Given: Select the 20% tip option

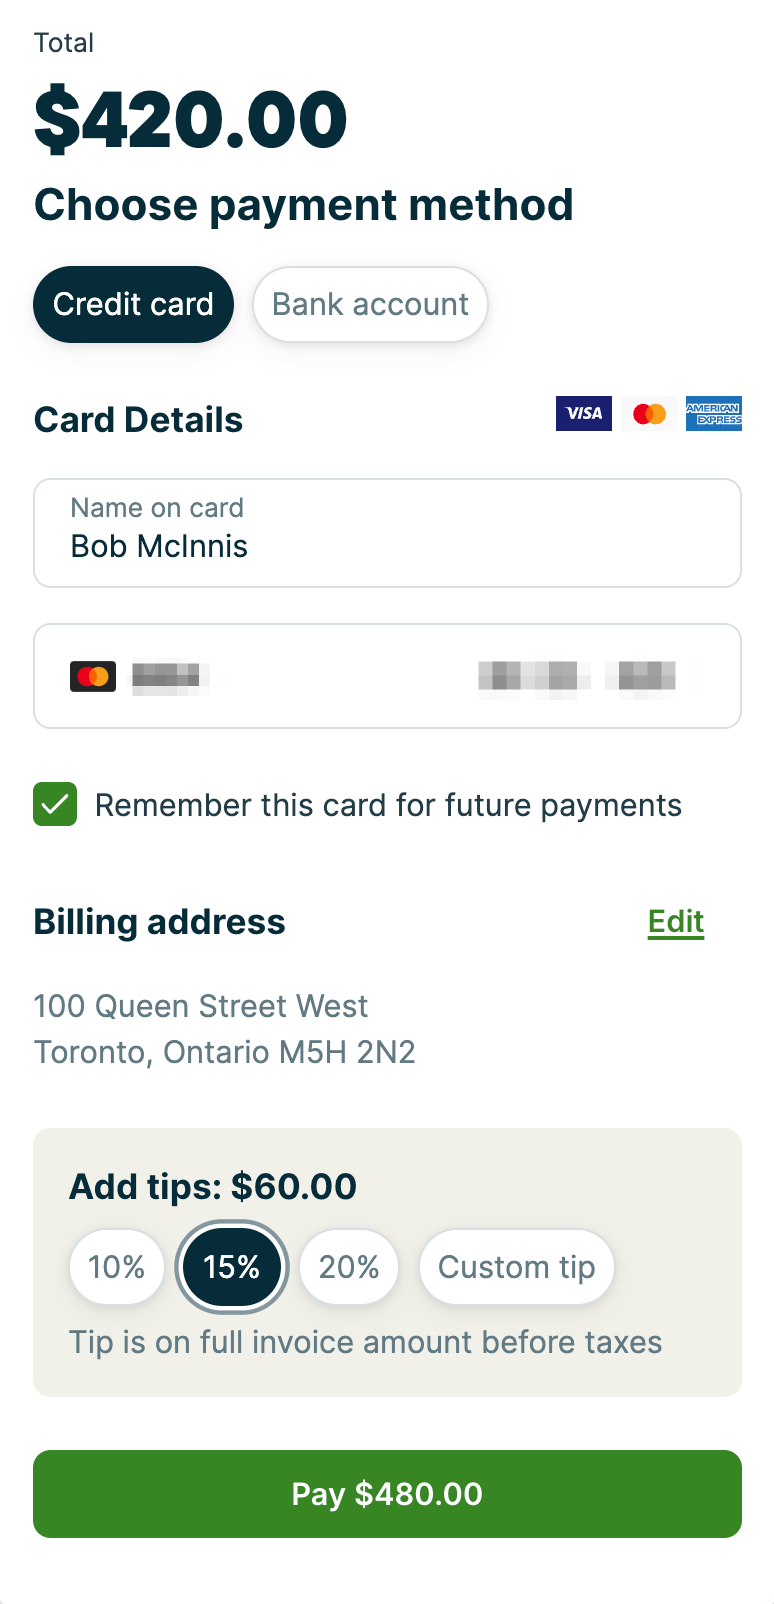Looking at the screenshot, I should (x=349, y=1267).
